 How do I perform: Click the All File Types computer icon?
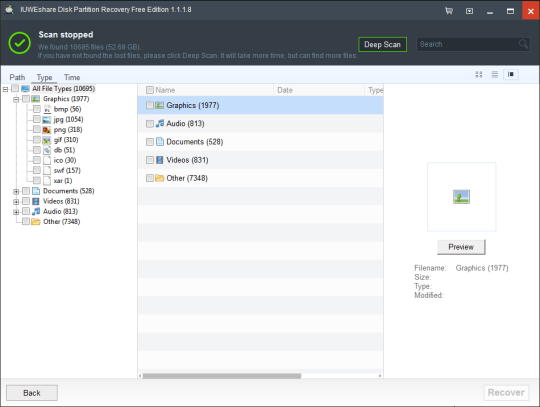click(x=25, y=89)
